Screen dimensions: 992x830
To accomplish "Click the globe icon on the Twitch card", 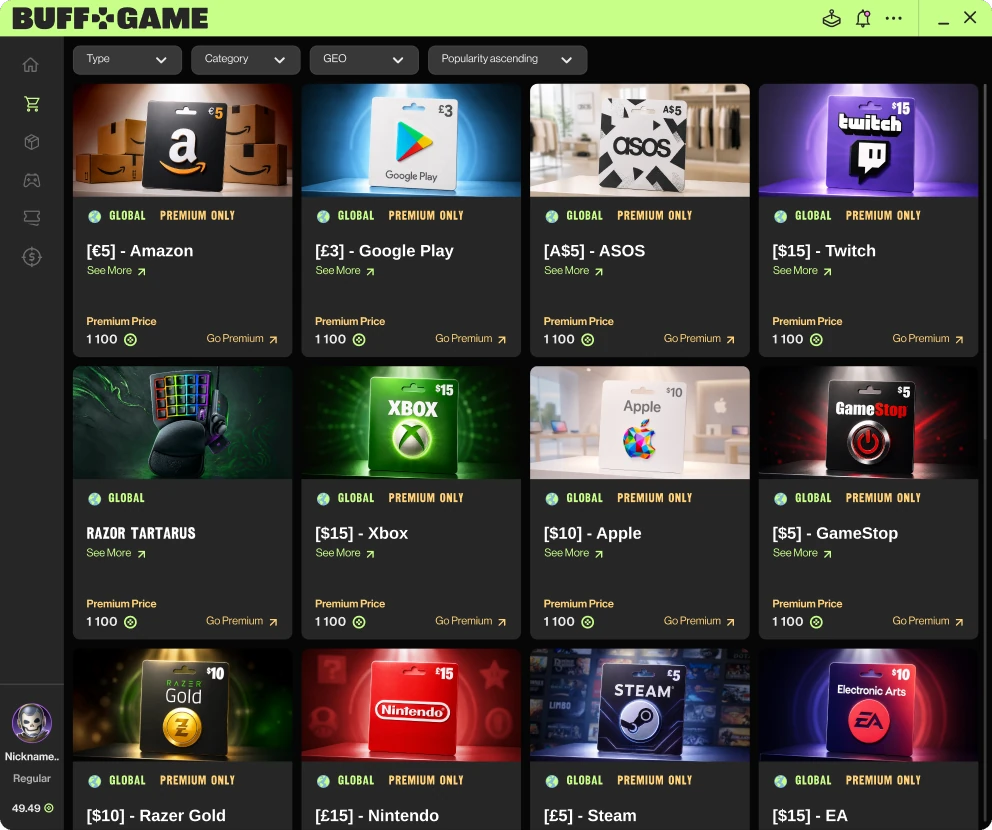I will tap(781, 216).
